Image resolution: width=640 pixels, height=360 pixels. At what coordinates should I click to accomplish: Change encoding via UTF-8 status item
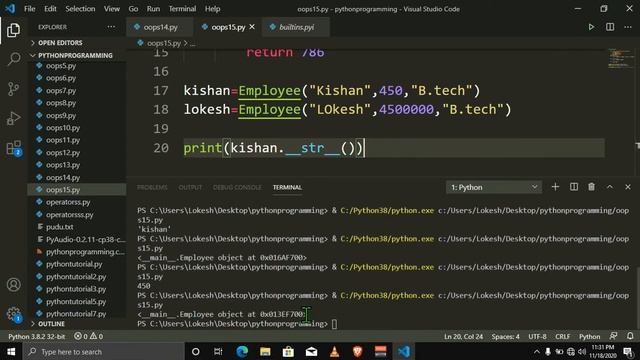[x=537, y=336]
